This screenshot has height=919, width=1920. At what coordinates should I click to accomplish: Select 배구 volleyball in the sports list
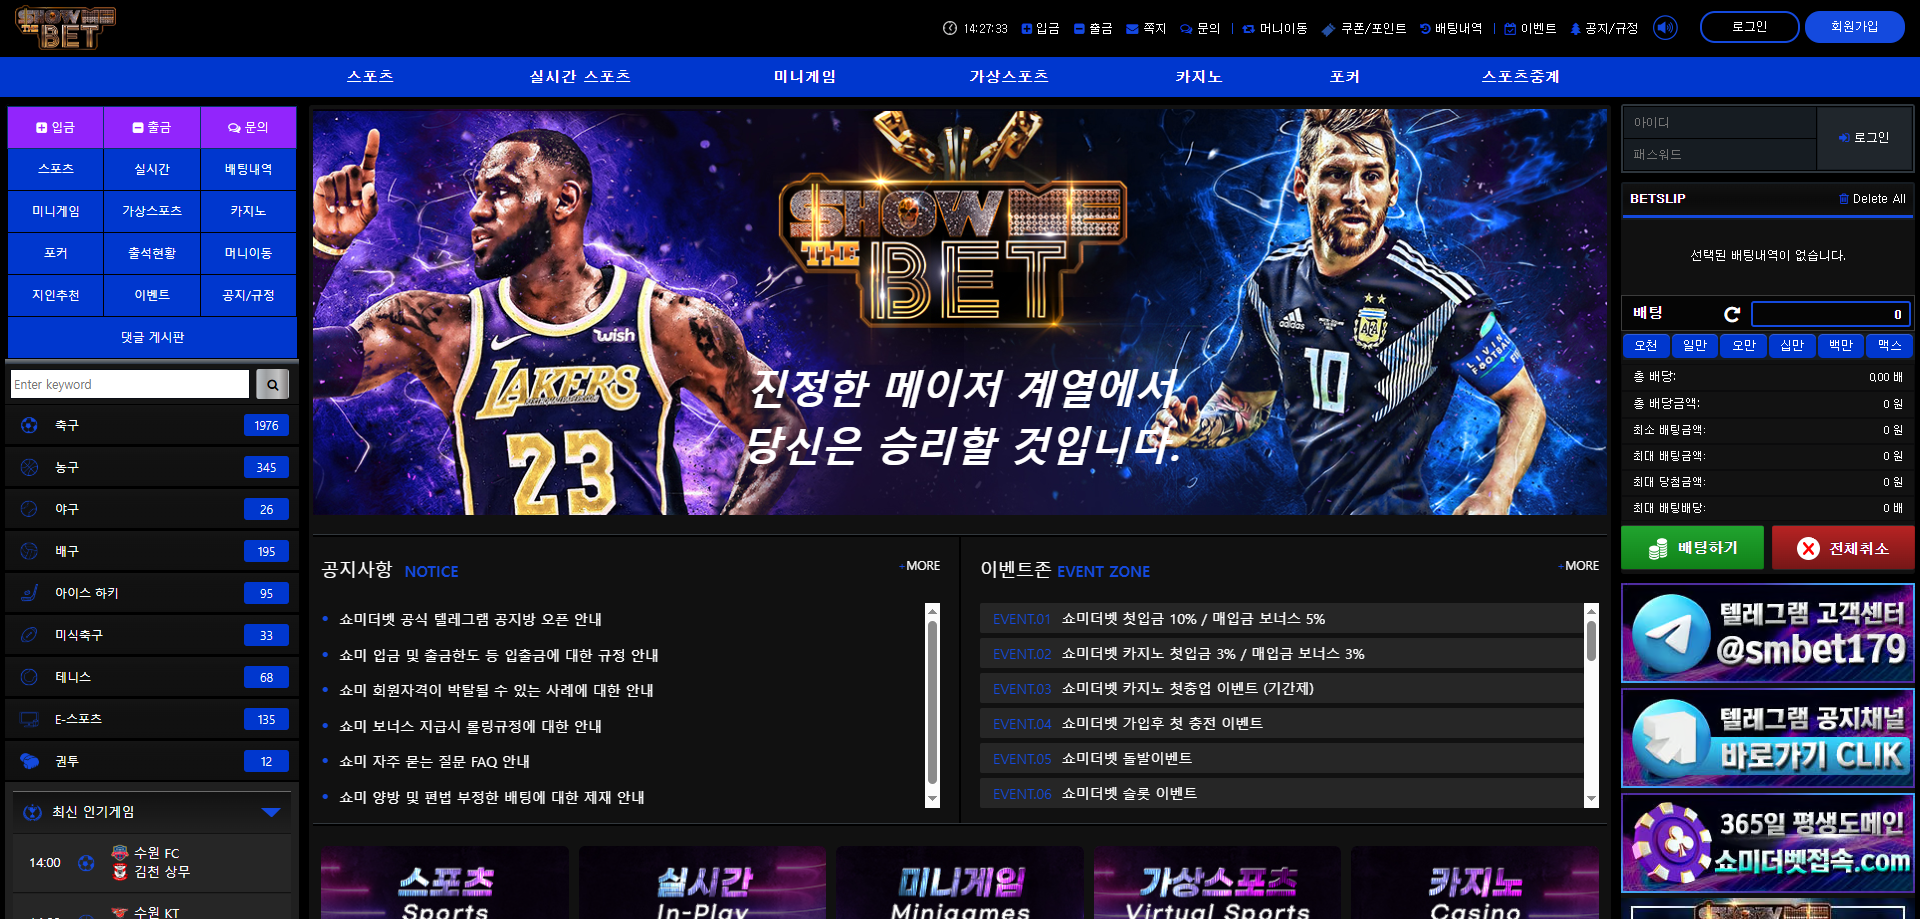pos(152,551)
